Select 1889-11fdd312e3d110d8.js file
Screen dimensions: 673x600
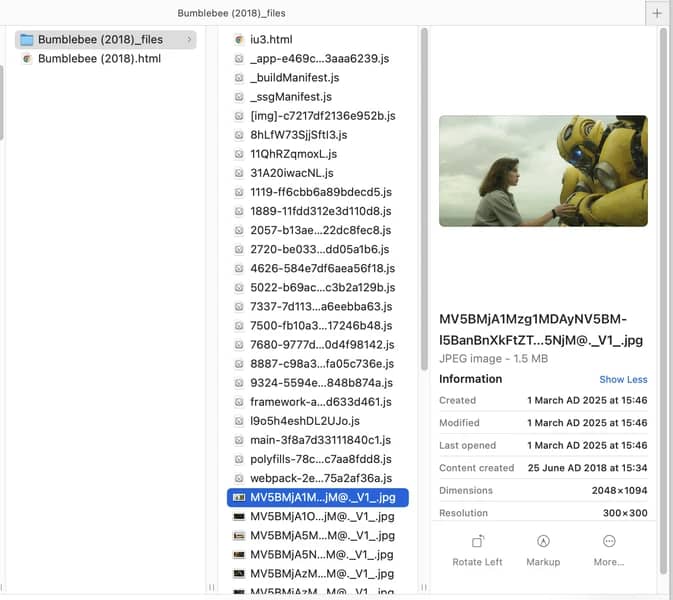(318, 211)
